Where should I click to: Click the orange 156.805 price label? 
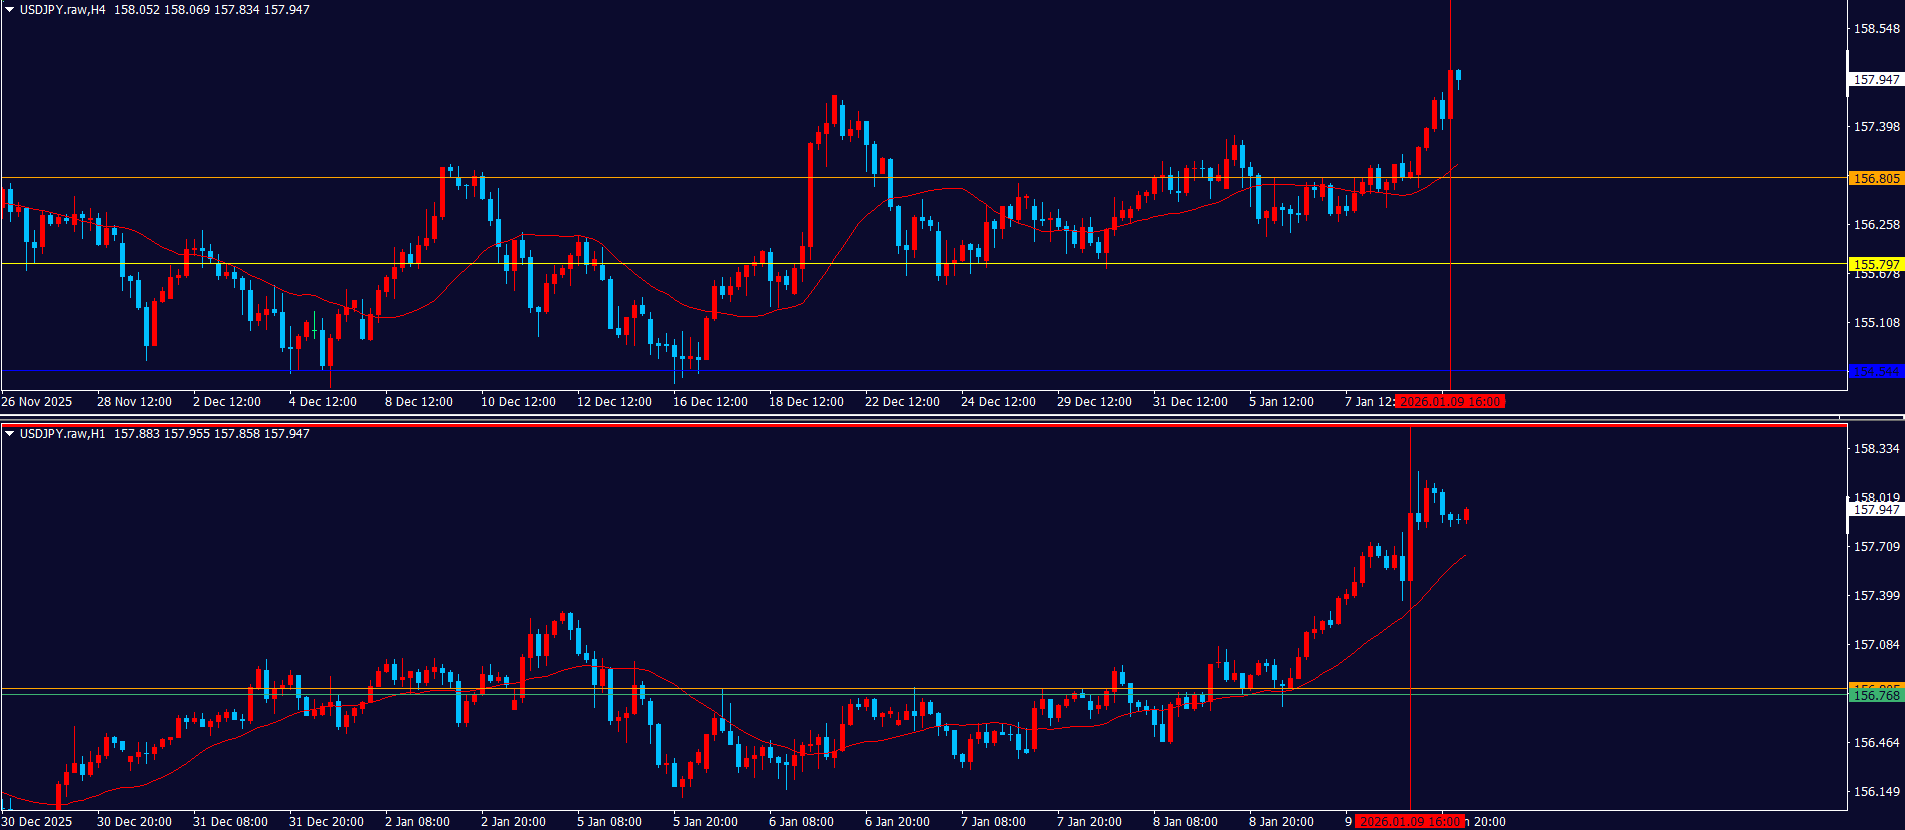[x=1875, y=179]
